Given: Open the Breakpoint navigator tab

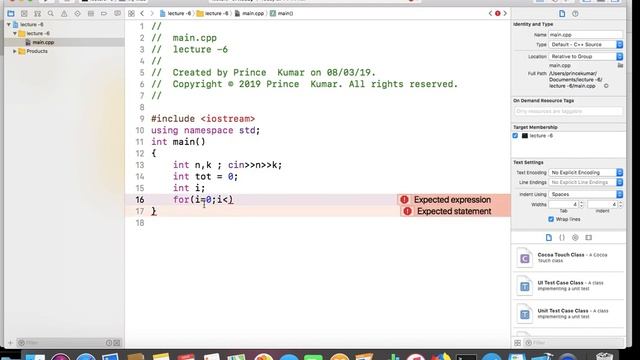Looking at the screenshot, I should [x=104, y=13].
